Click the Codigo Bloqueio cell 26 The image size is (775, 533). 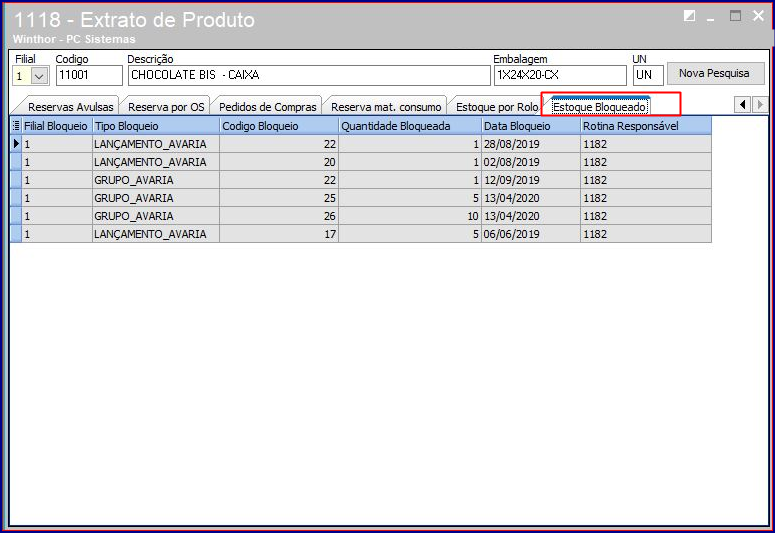[279, 216]
